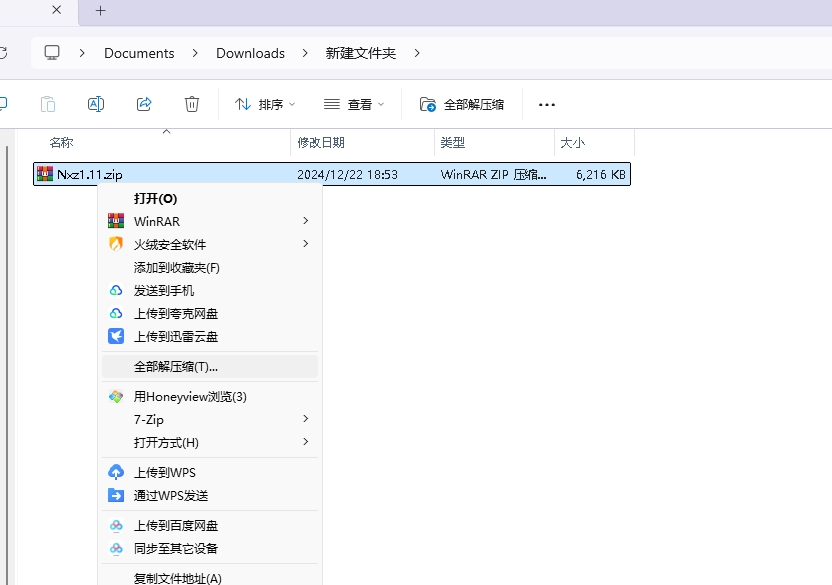Click the 6,216 KB size cell

[601, 175]
